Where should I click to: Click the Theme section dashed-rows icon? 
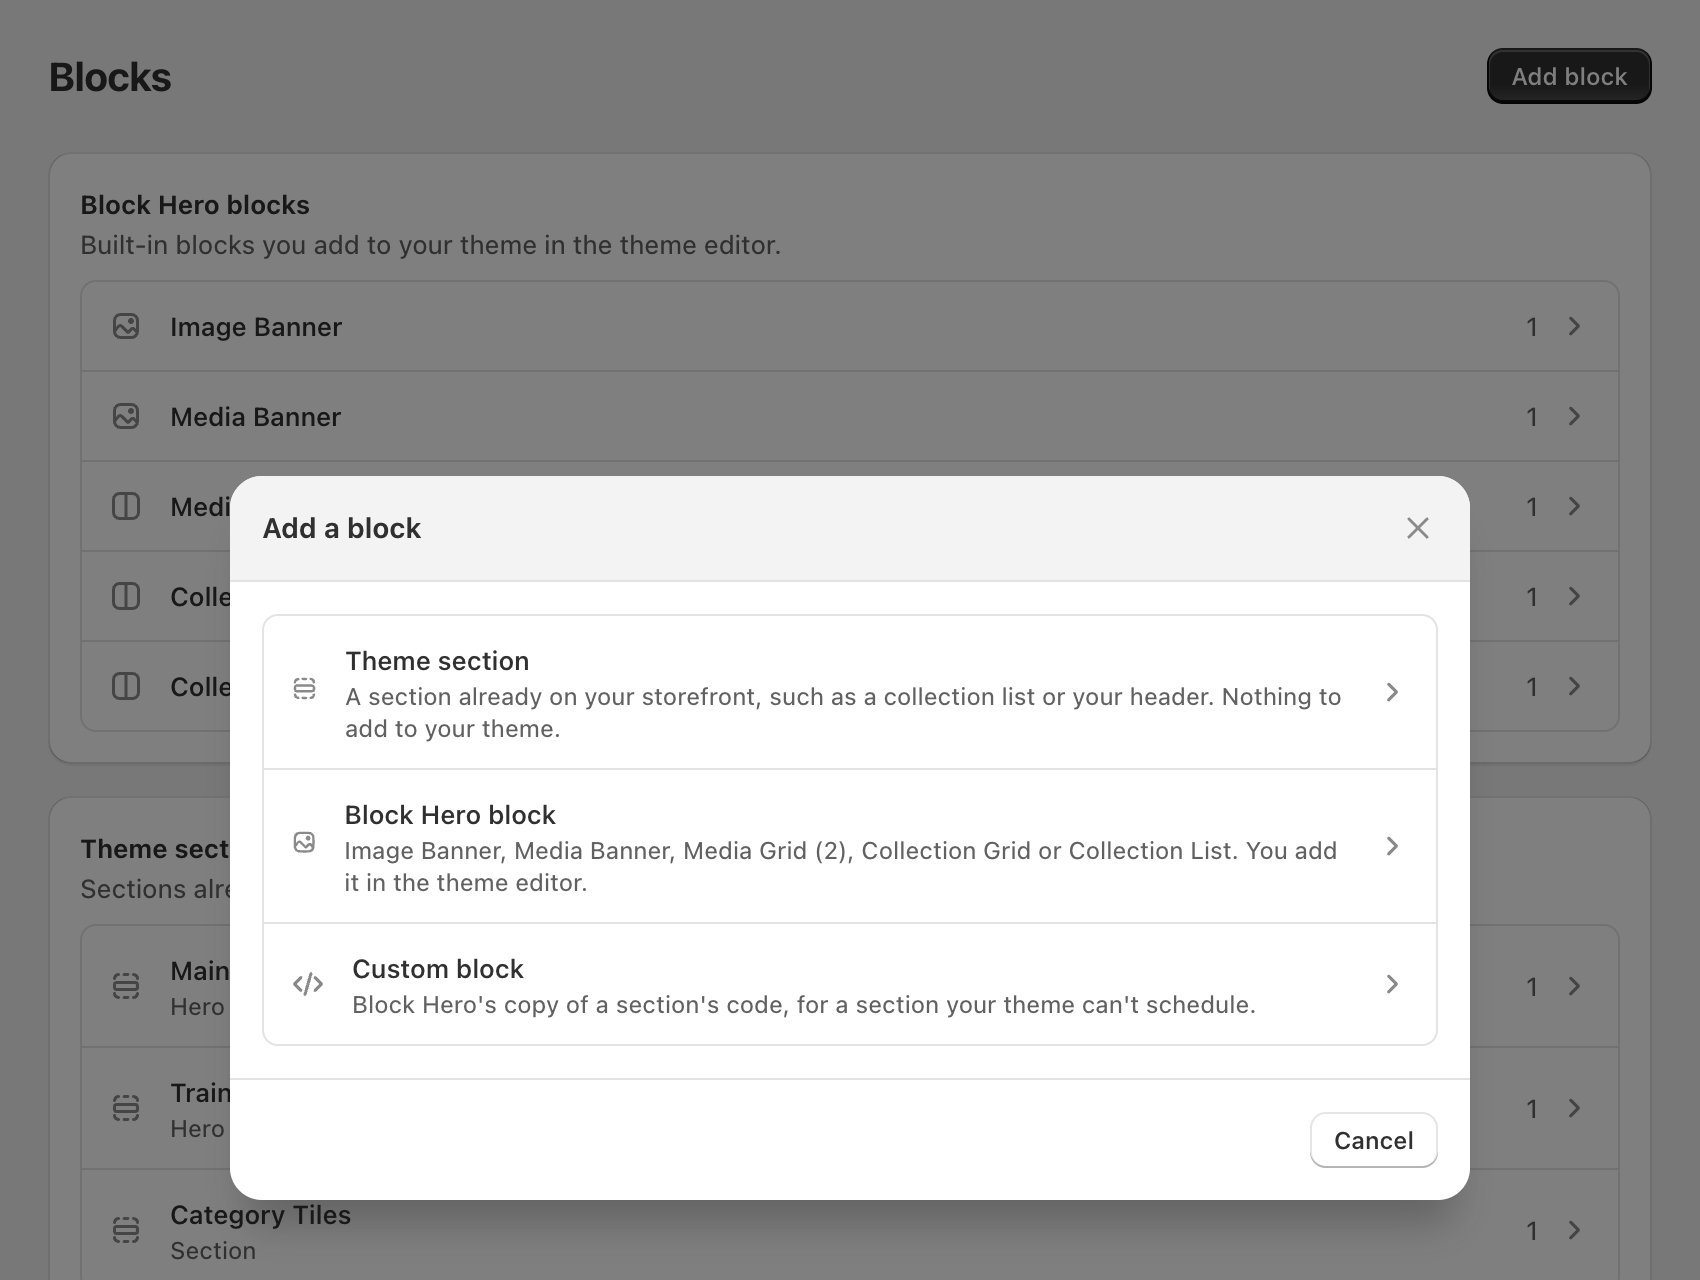(x=304, y=689)
